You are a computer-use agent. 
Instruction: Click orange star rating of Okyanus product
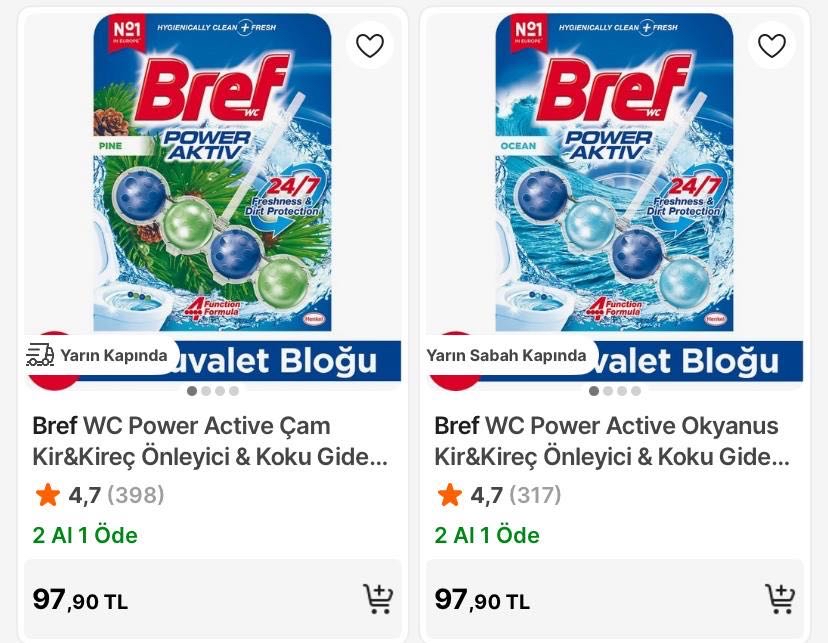tap(449, 495)
